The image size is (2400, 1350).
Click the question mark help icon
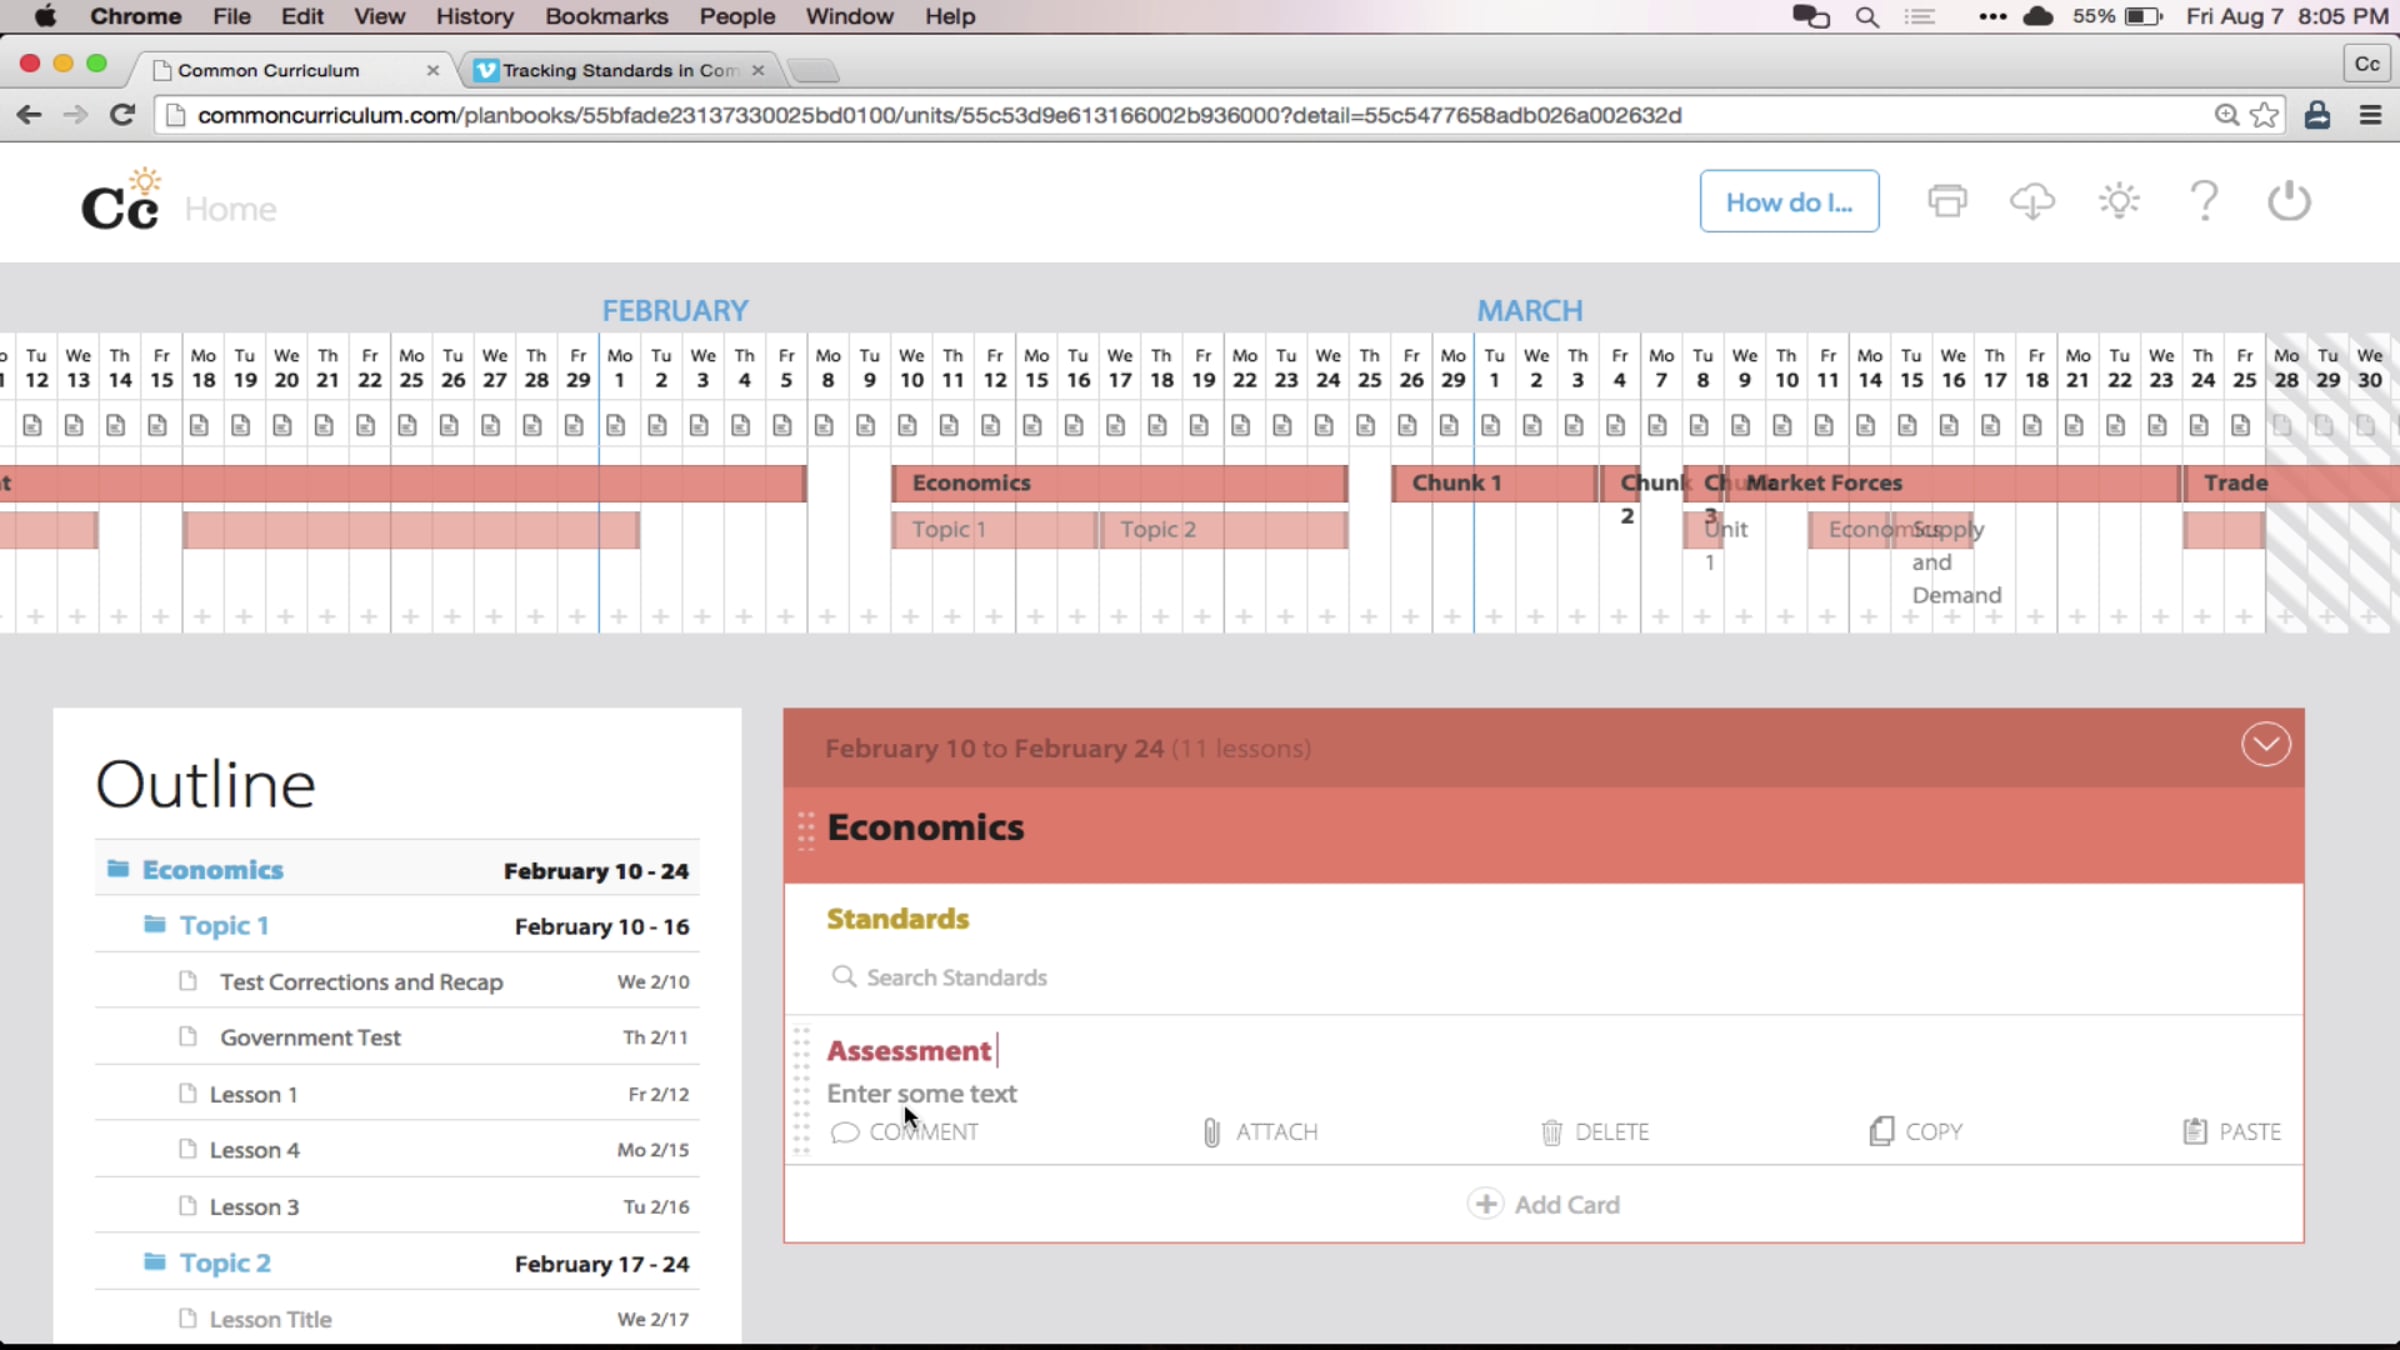2204,202
